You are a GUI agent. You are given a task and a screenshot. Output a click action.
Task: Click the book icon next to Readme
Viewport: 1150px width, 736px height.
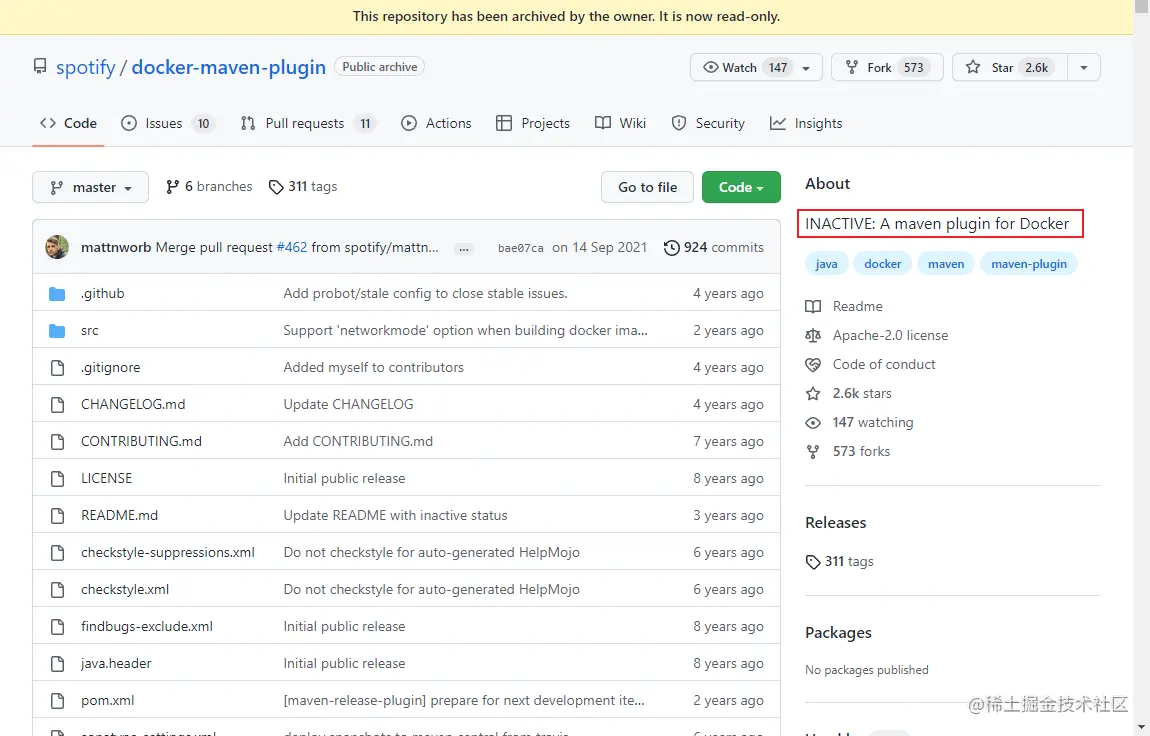[813, 306]
